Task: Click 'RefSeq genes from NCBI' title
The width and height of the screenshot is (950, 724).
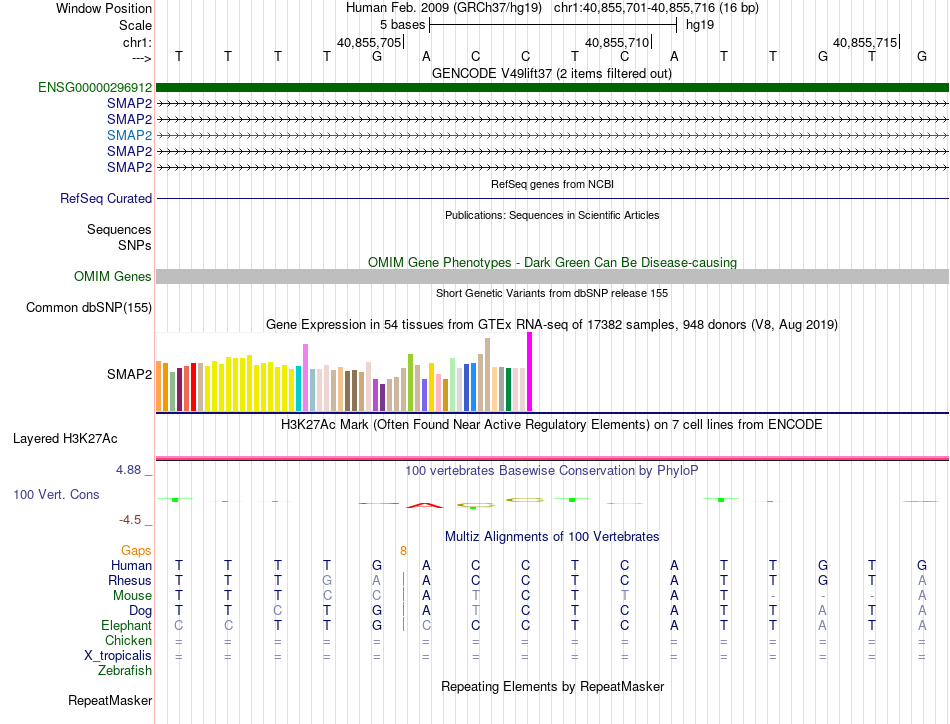Action: pyautogui.click(x=552, y=184)
